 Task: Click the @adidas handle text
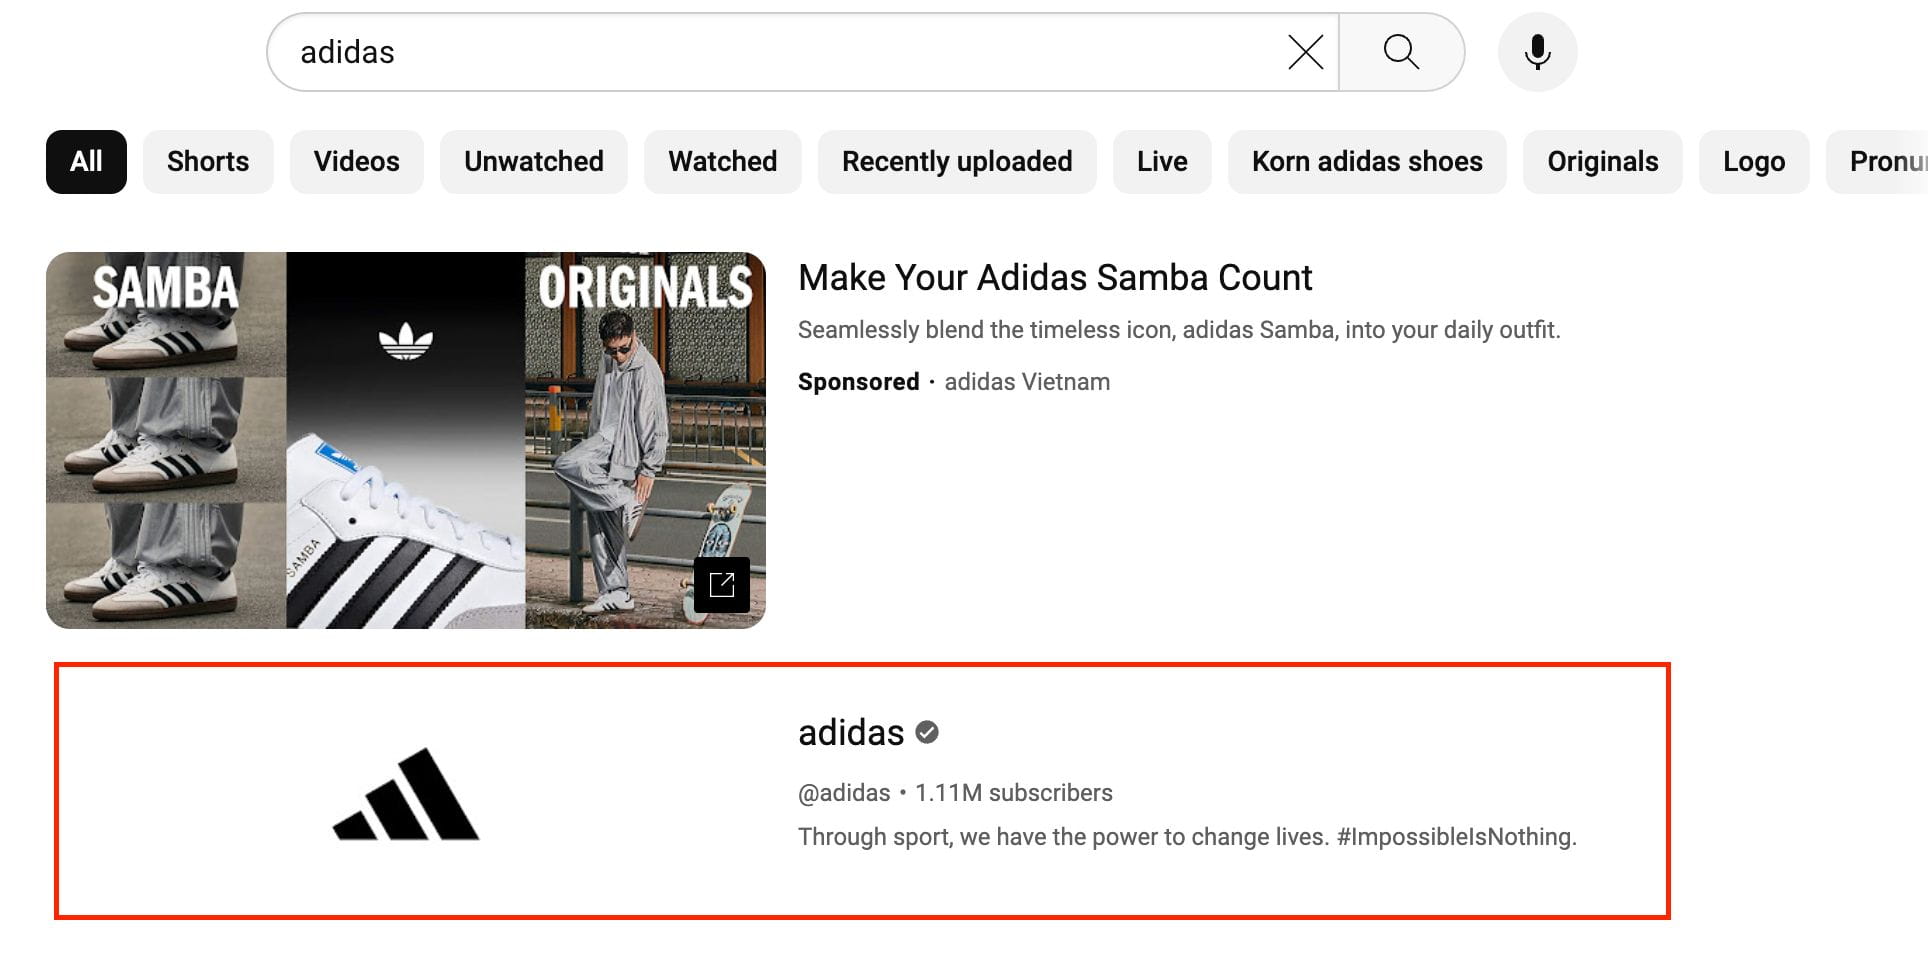coord(844,793)
